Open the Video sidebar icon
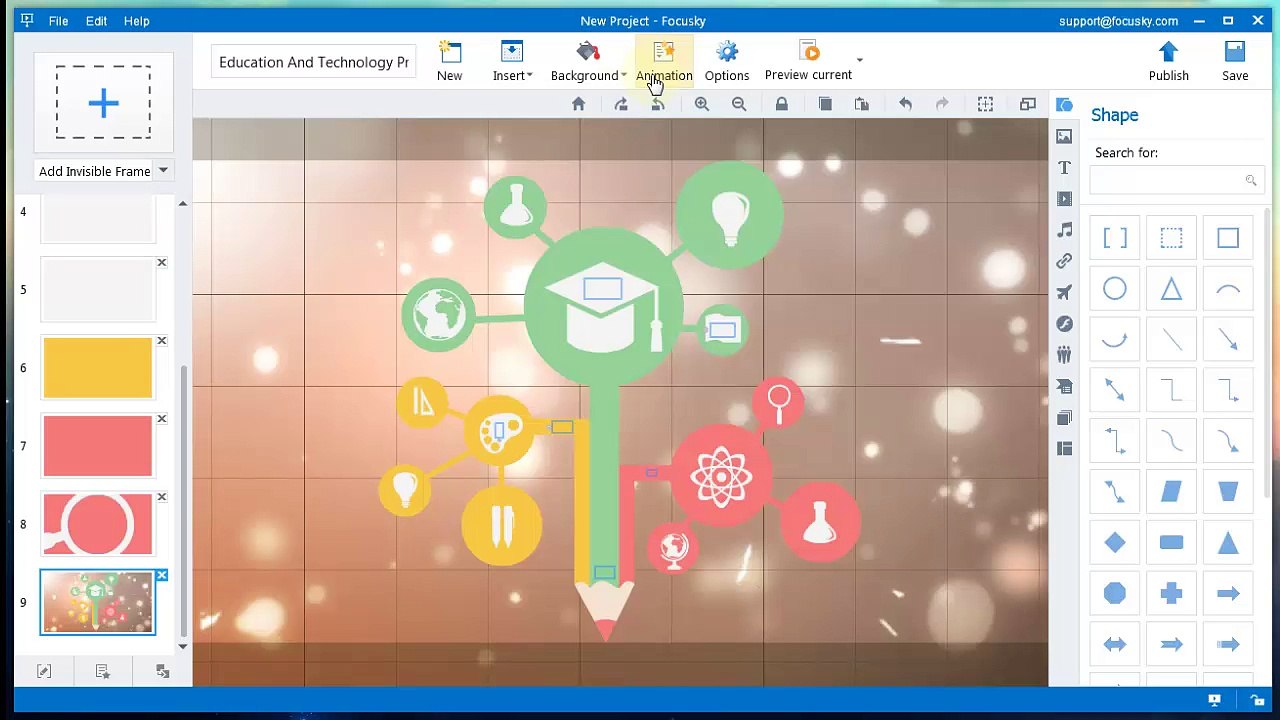1280x720 pixels. click(x=1064, y=199)
